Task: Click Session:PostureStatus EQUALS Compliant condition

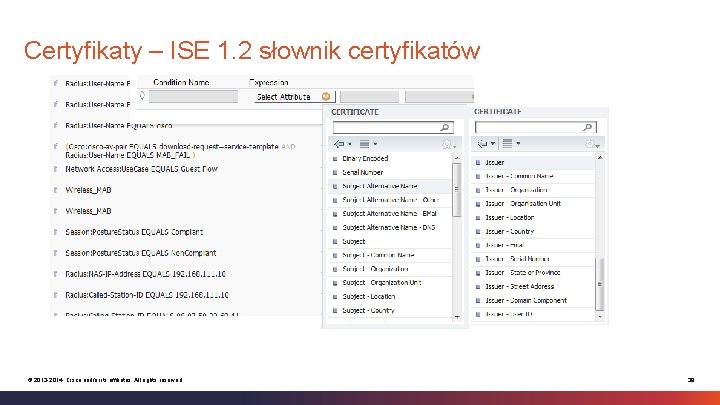Action: pyautogui.click(x=134, y=232)
